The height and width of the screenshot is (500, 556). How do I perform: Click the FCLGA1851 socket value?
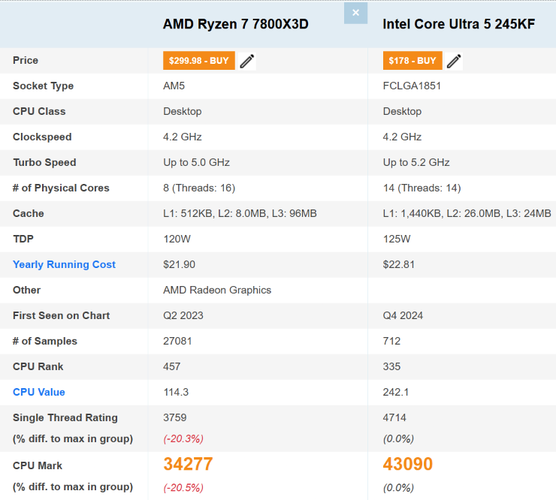click(x=412, y=86)
